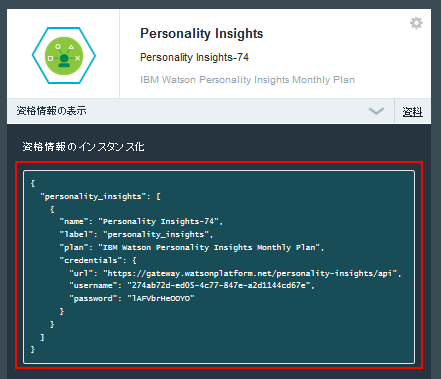Click the password value in JSON
This screenshot has height=379, width=441.
point(161,298)
